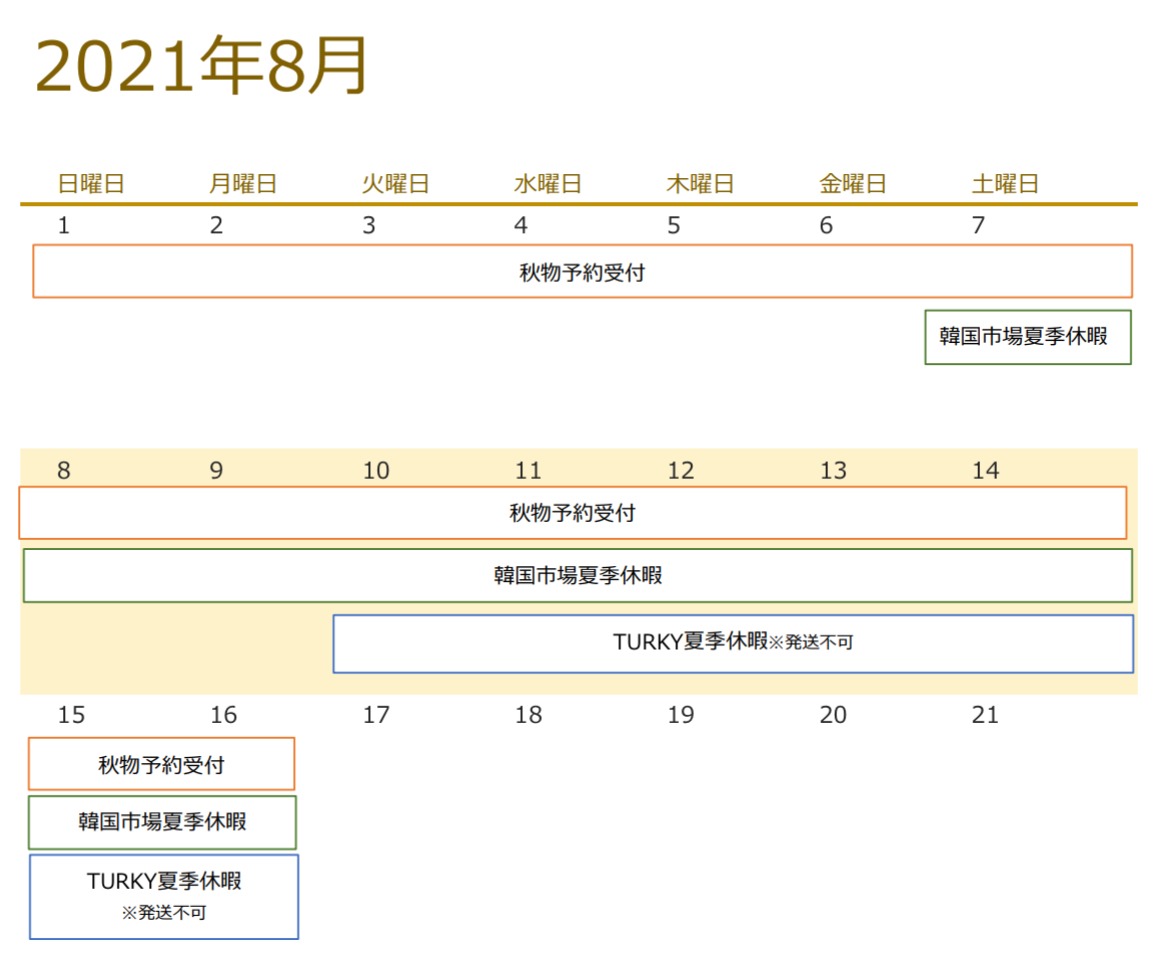Click date 20 in the calendar
Image resolution: width=1170 pixels, height=954 pixels.
pos(833,715)
